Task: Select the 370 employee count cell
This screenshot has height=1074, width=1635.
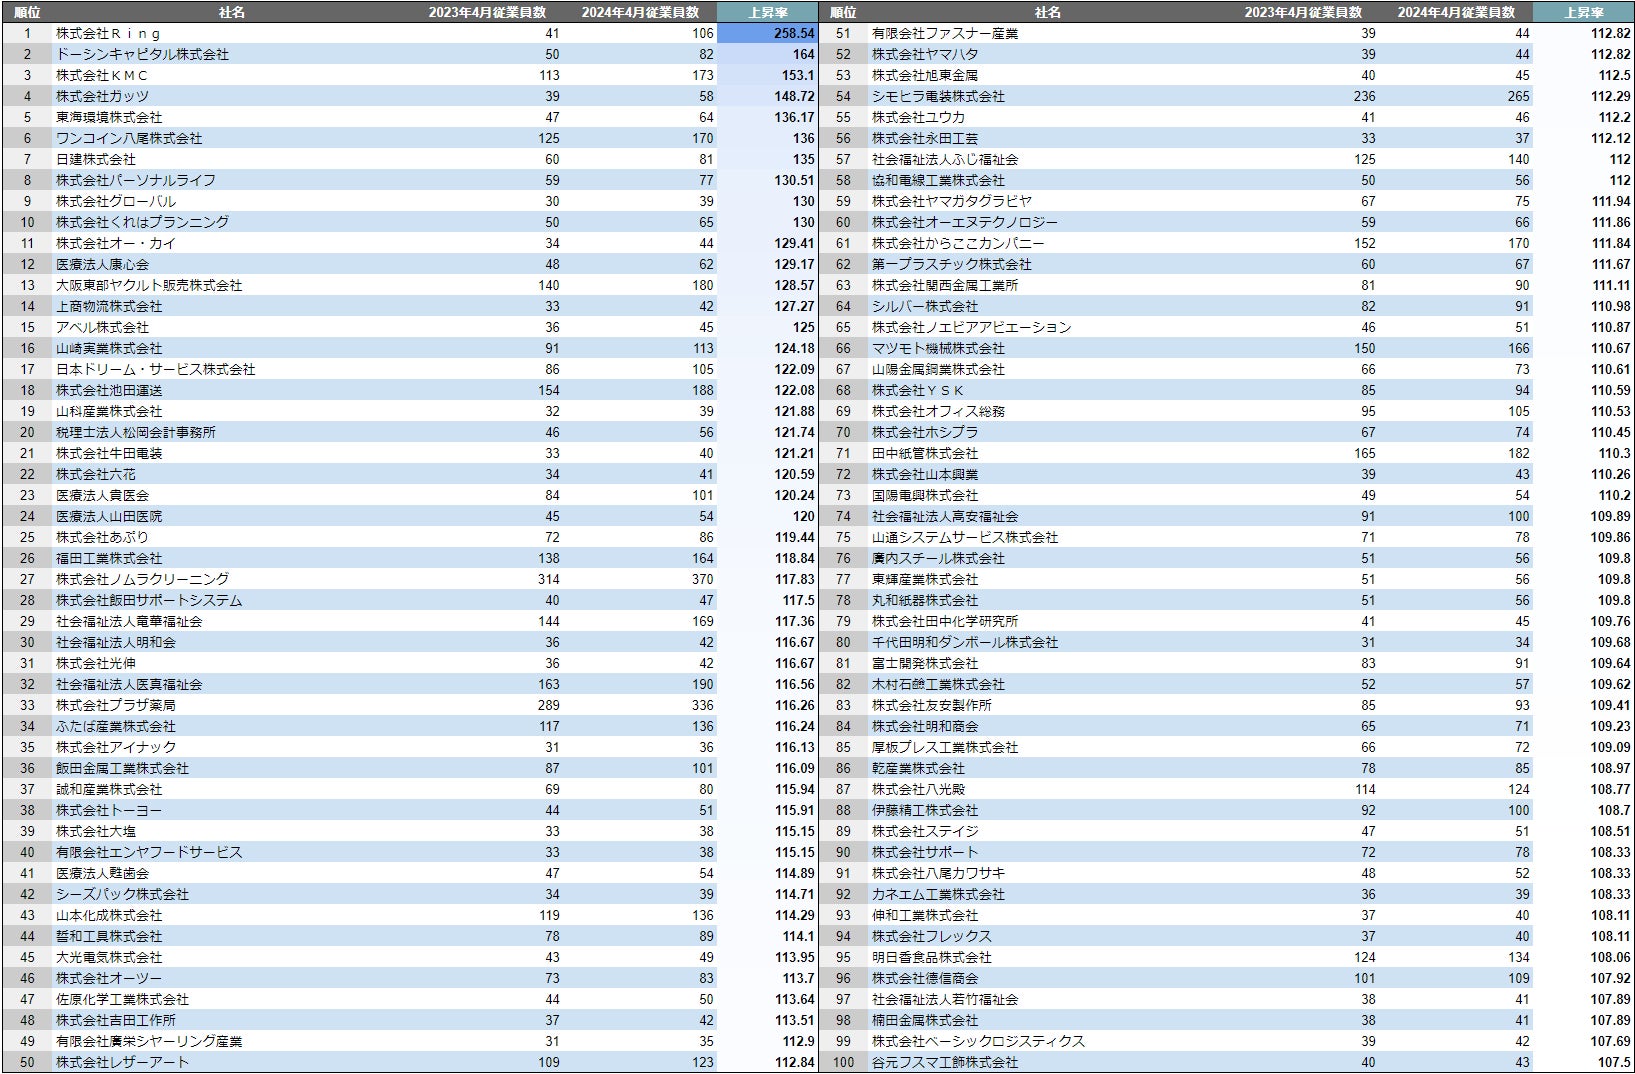Action: pos(703,579)
